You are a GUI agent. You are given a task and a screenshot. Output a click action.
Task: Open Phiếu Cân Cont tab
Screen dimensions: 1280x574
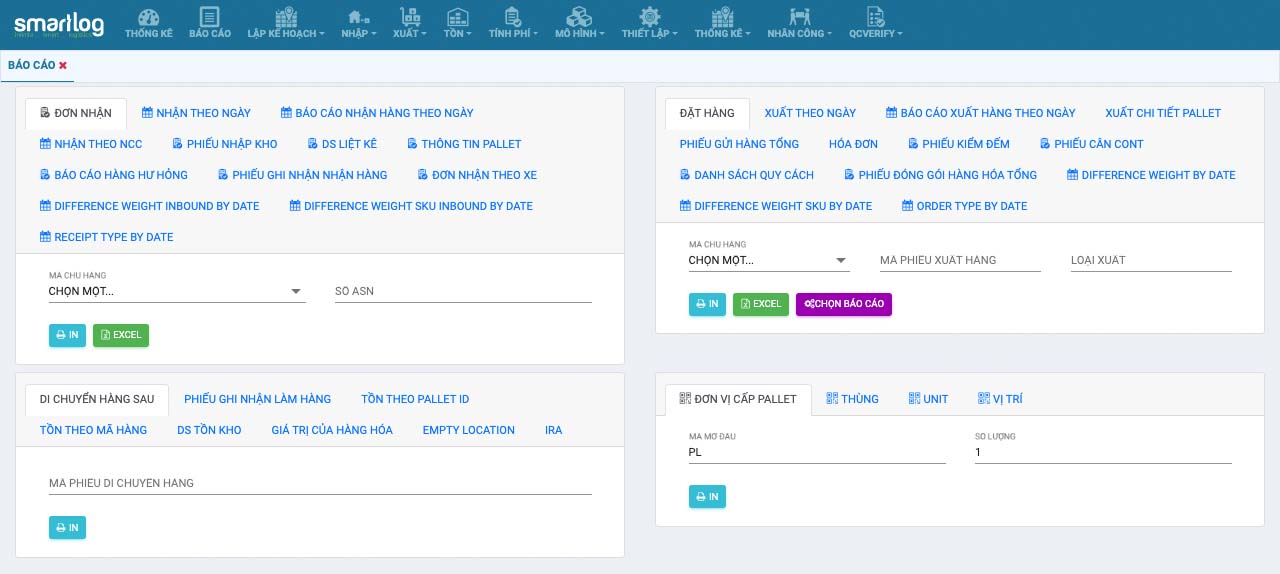[x=1092, y=144]
